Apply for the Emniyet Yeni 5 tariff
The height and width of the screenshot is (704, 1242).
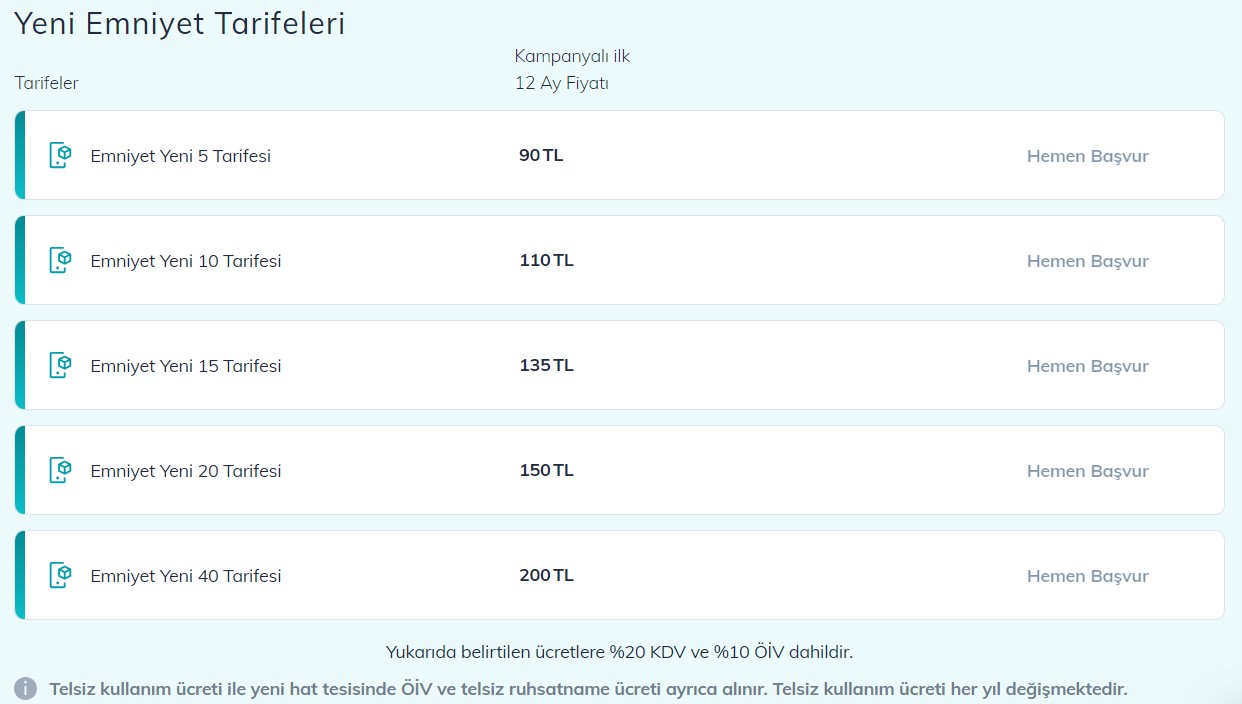1088,156
